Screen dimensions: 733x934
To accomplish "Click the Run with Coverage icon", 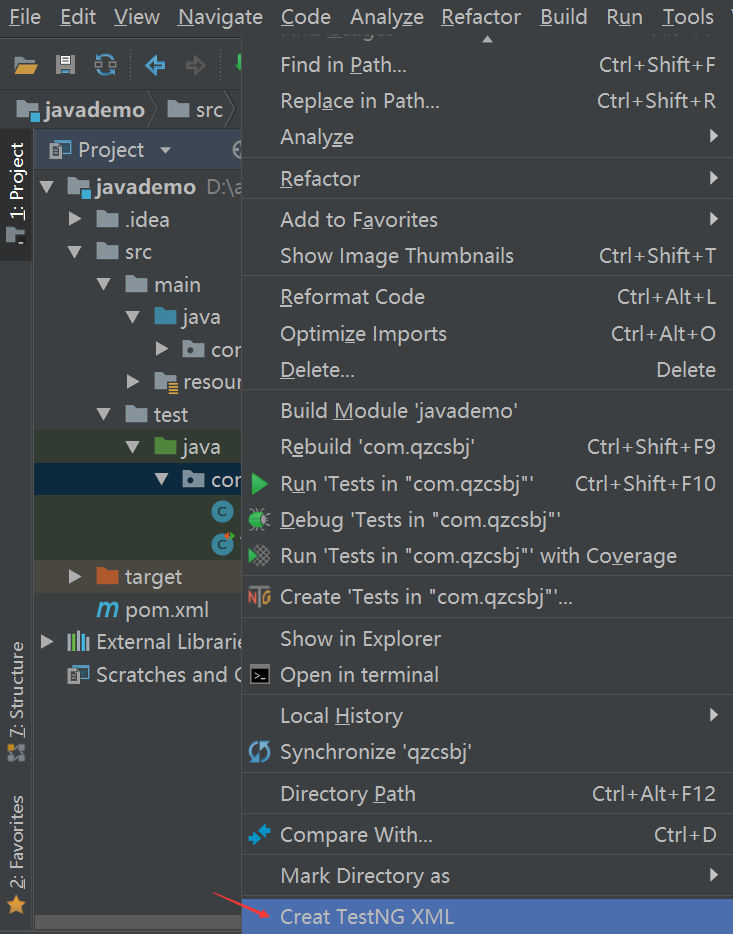I will click(259, 556).
